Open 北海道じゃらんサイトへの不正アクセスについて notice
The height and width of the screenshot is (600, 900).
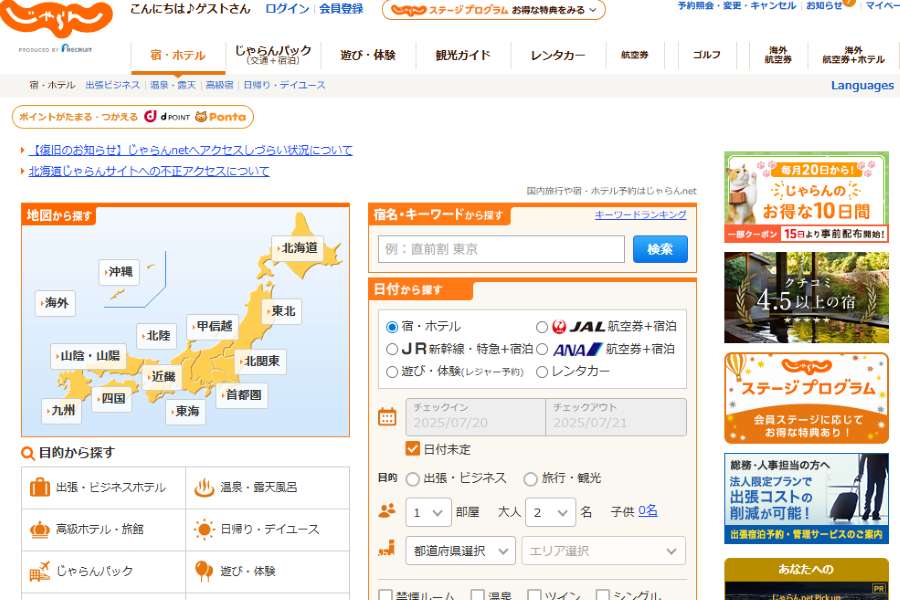point(149,171)
